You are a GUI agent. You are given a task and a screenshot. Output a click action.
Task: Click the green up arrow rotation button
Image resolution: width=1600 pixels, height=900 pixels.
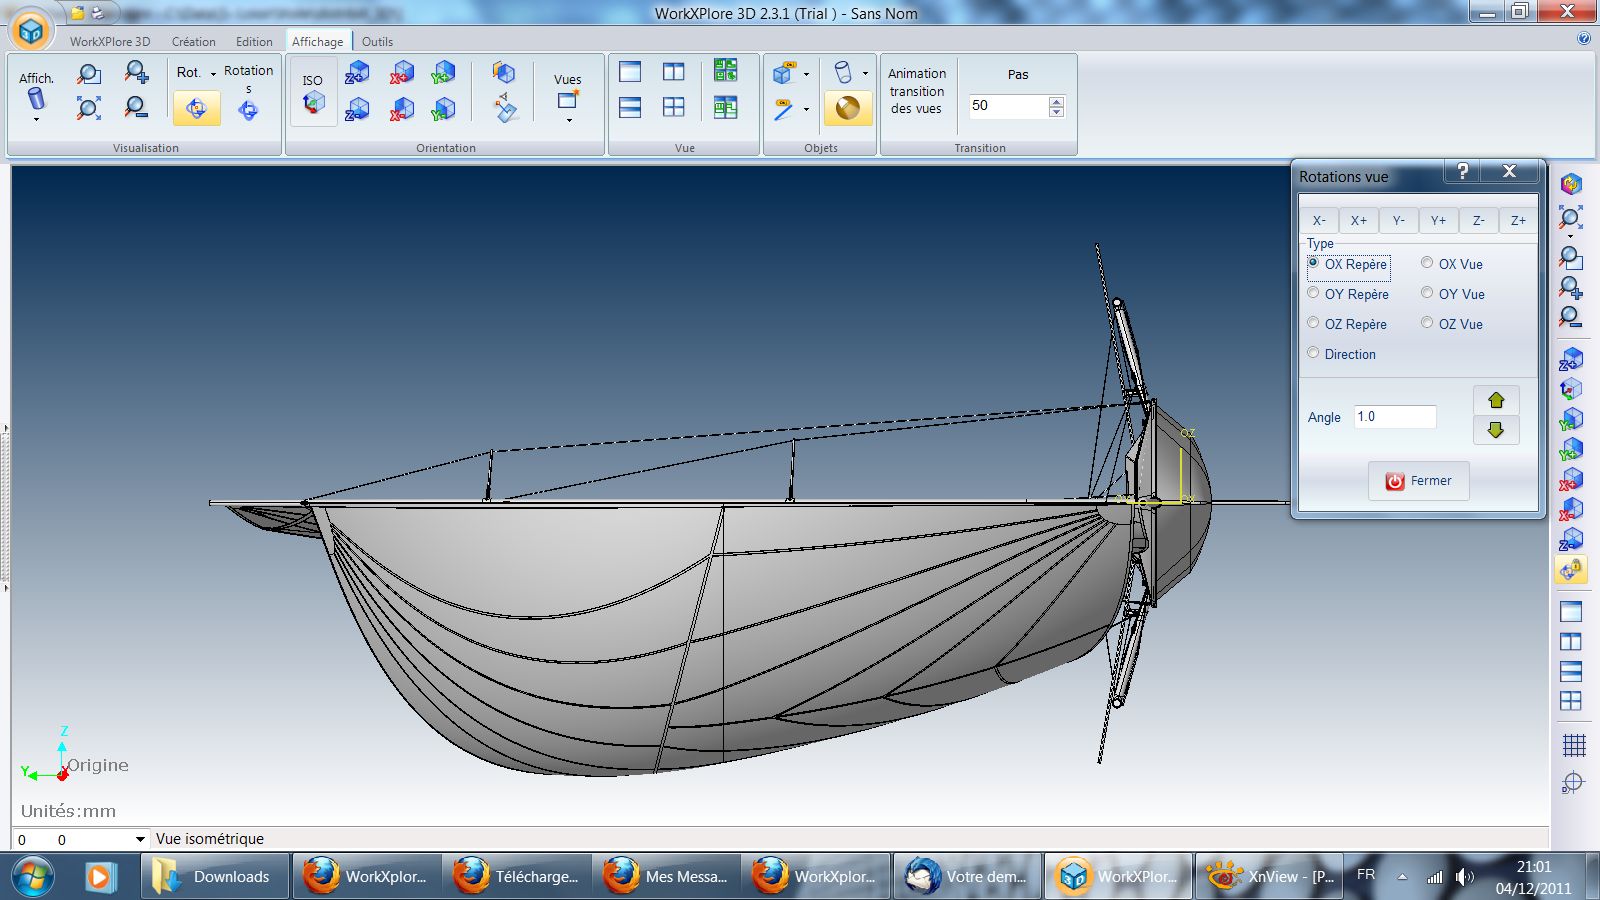1496,400
